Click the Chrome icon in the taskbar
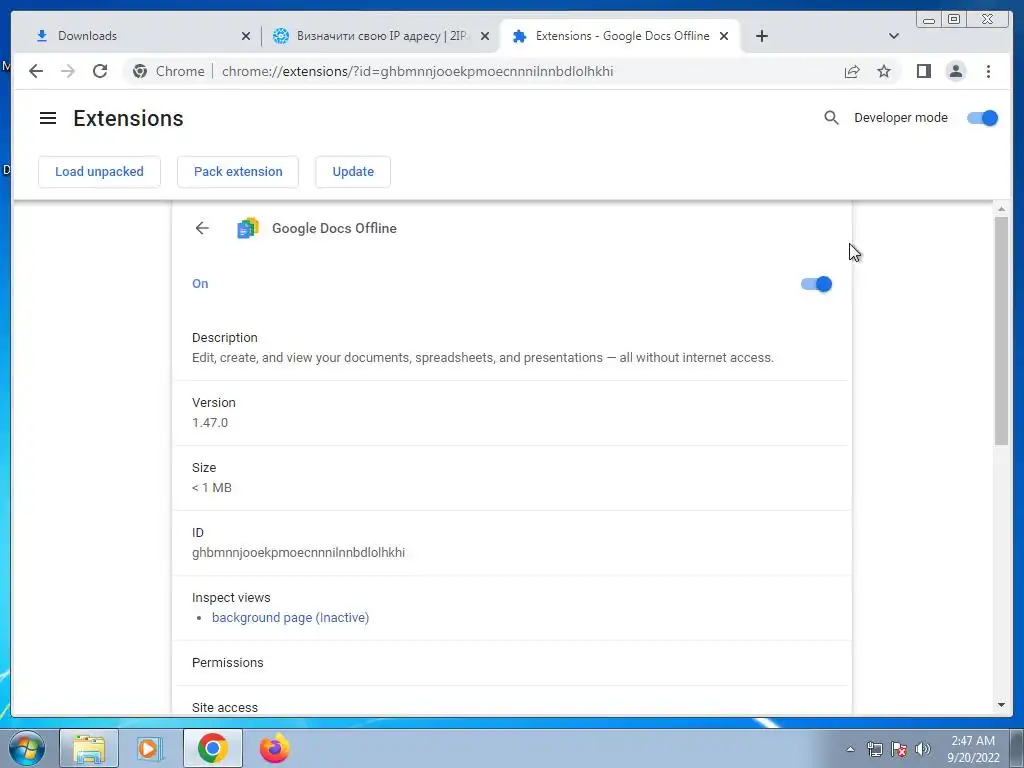The height and width of the screenshot is (768, 1024). tap(213, 748)
